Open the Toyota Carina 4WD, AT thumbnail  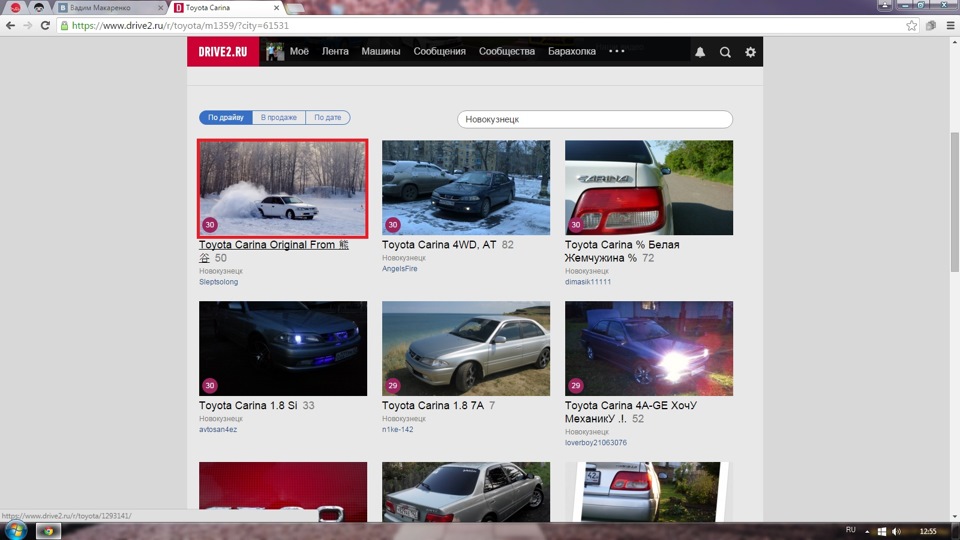click(x=466, y=187)
